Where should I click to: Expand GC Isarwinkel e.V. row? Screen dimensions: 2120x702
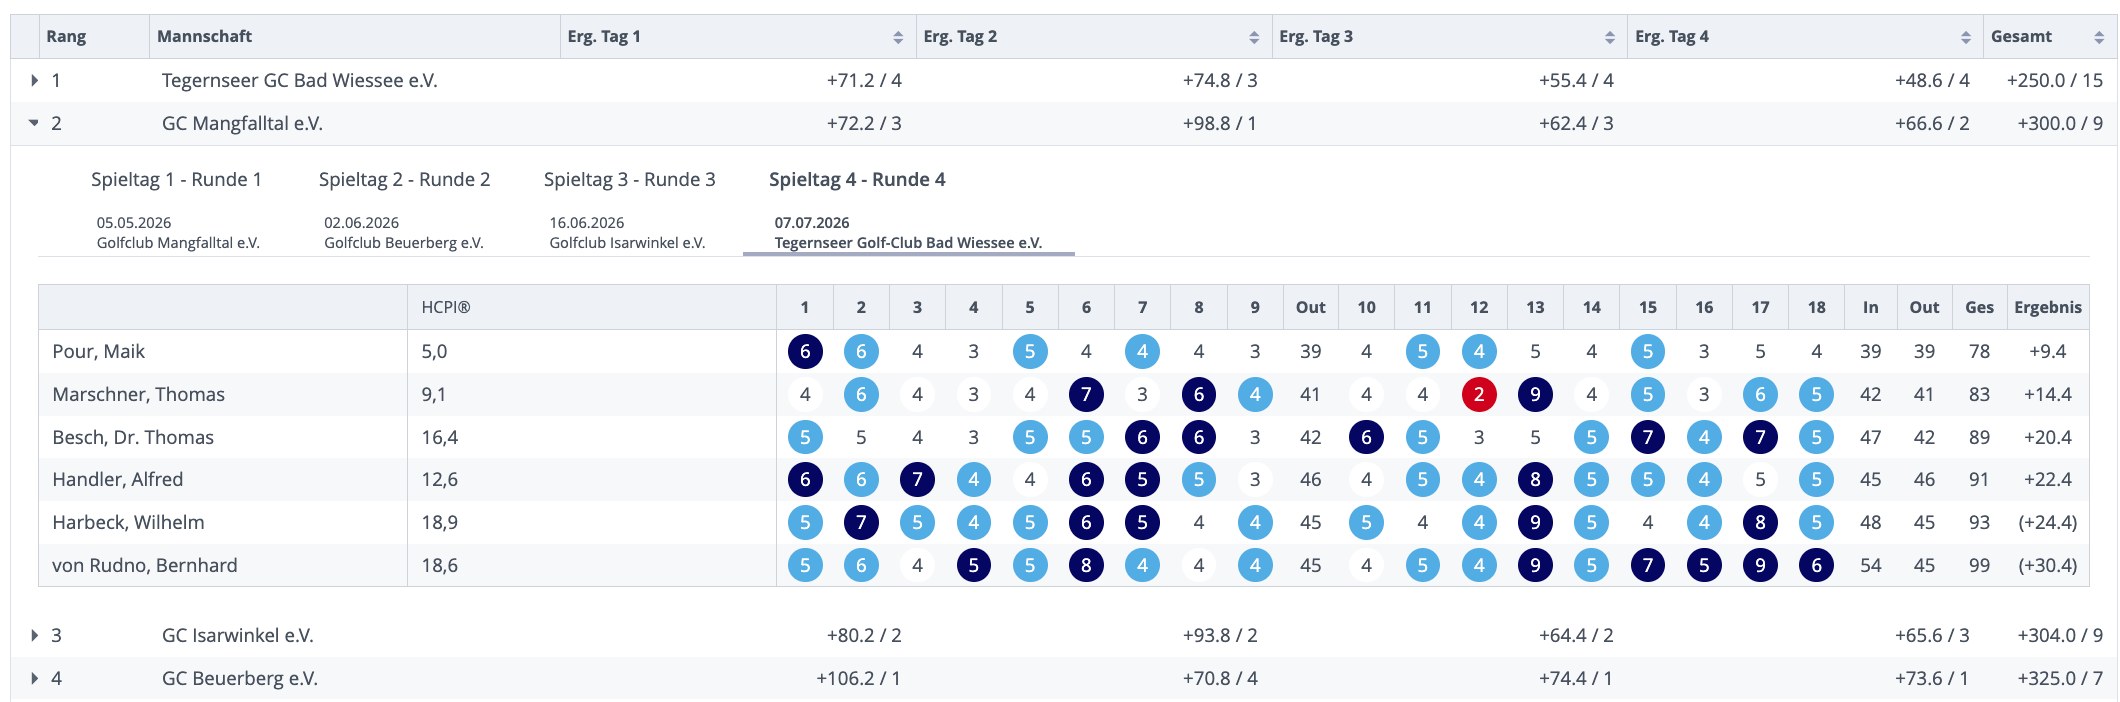(x=34, y=635)
